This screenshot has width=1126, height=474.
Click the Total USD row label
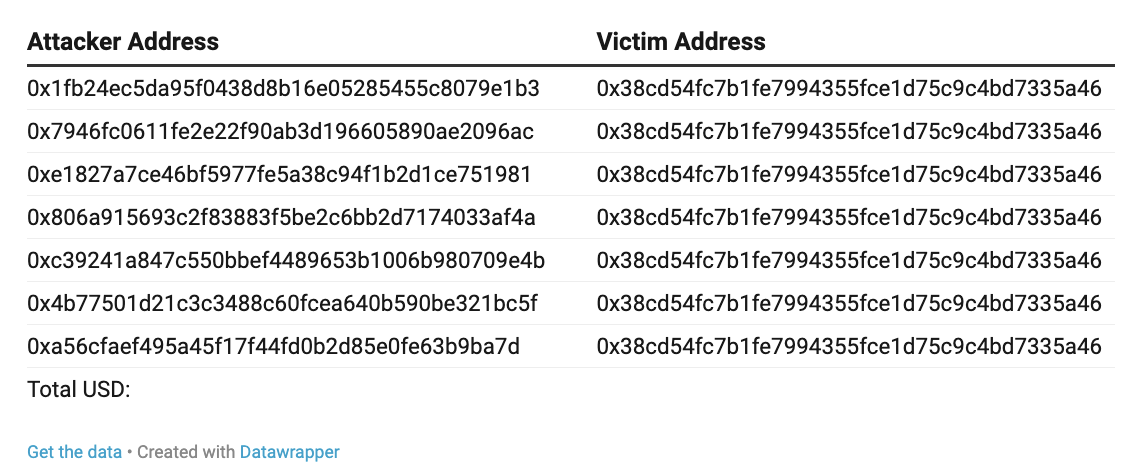(x=79, y=390)
